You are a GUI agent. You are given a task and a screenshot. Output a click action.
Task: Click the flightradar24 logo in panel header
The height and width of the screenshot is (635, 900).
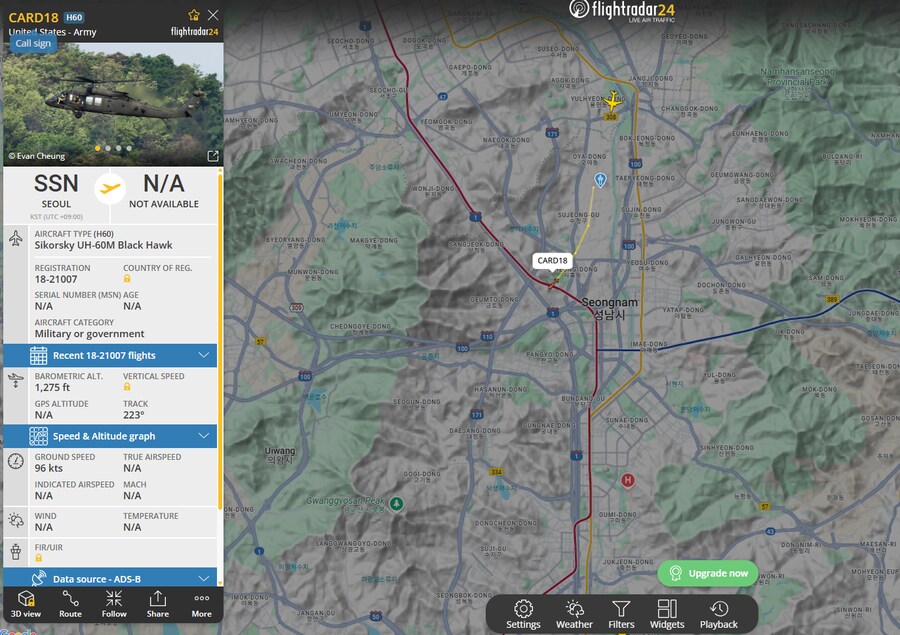click(x=195, y=32)
